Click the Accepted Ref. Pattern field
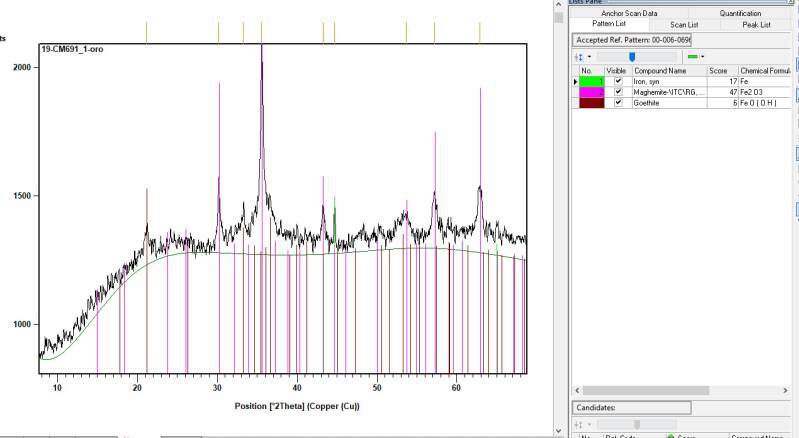799x438 pixels. [632, 40]
